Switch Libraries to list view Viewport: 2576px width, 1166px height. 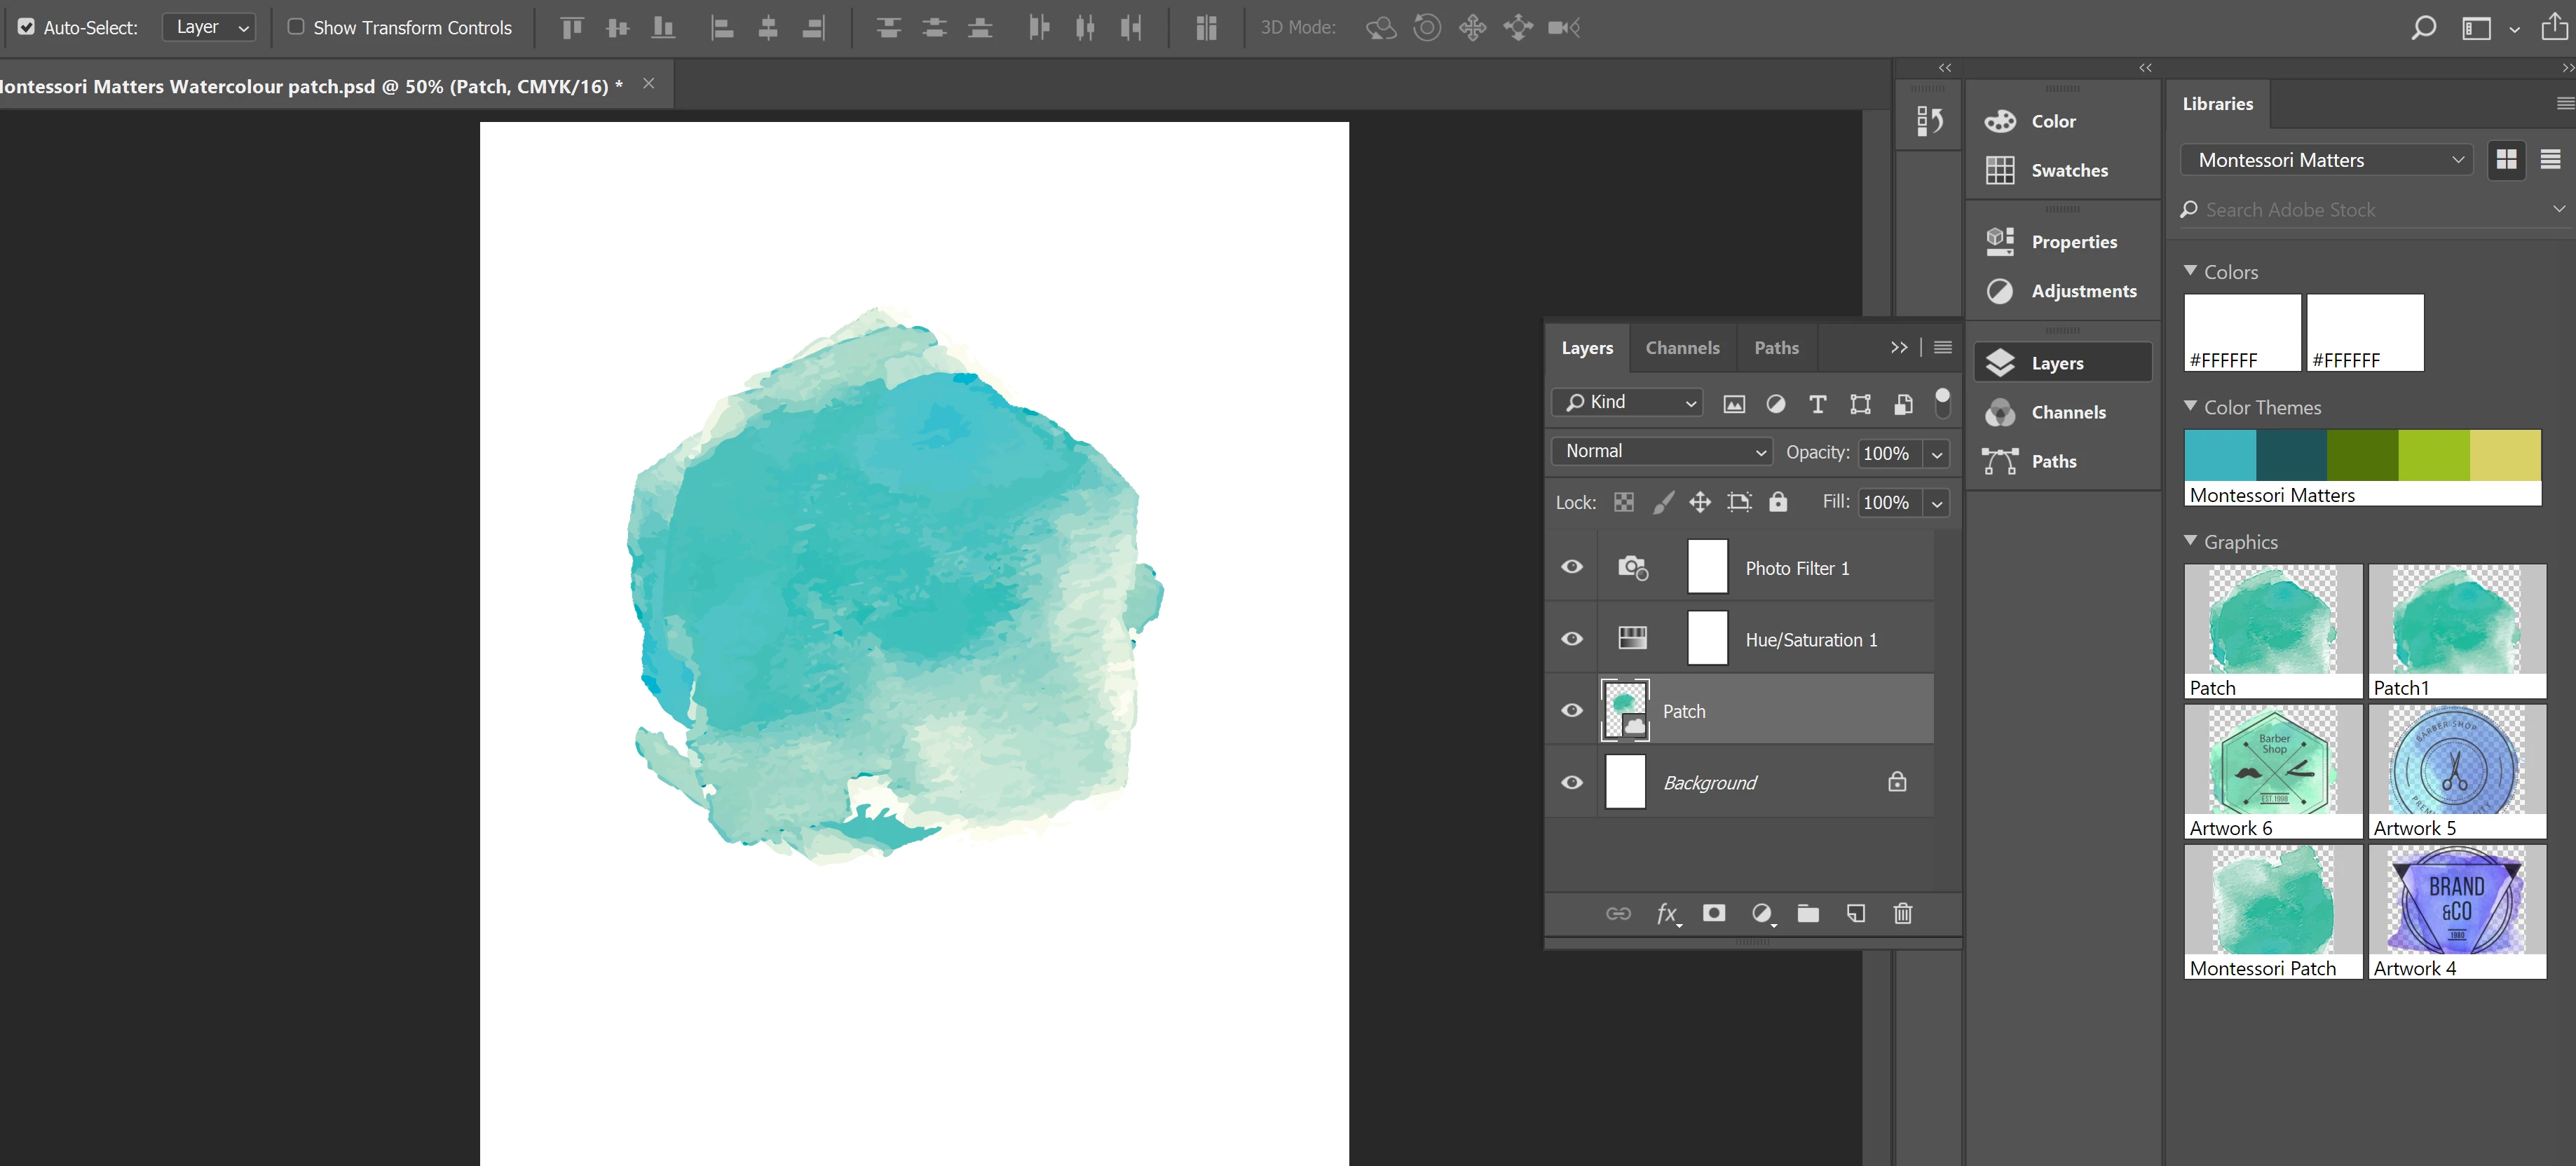2550,159
